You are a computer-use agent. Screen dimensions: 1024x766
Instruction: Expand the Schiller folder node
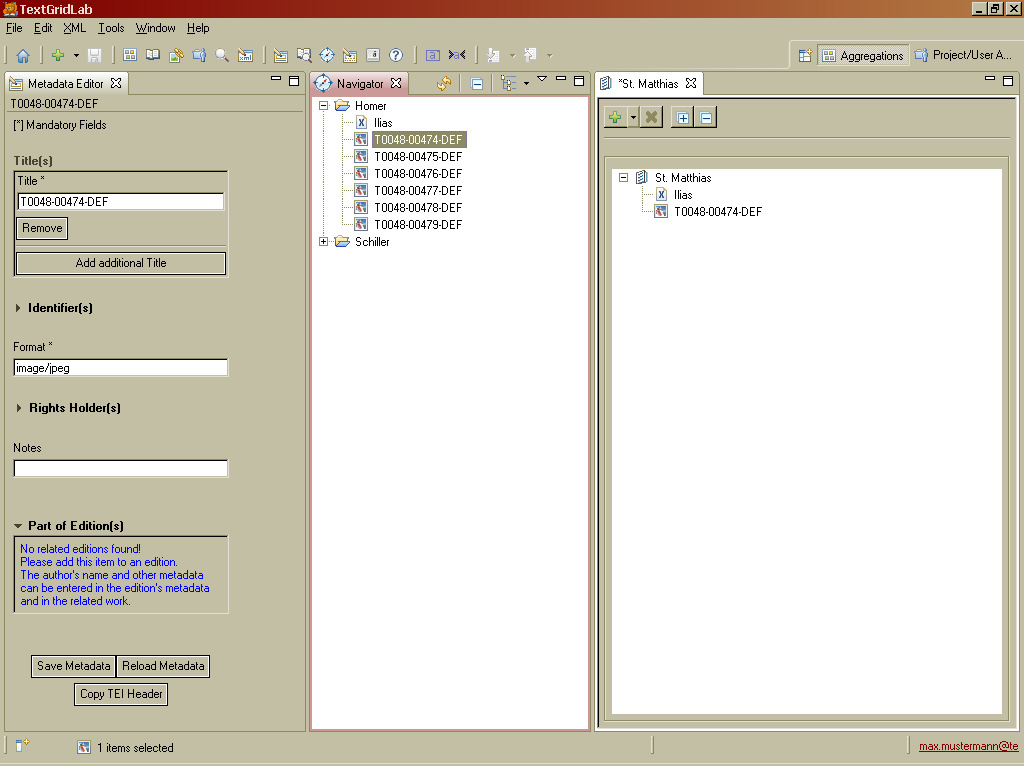(324, 242)
